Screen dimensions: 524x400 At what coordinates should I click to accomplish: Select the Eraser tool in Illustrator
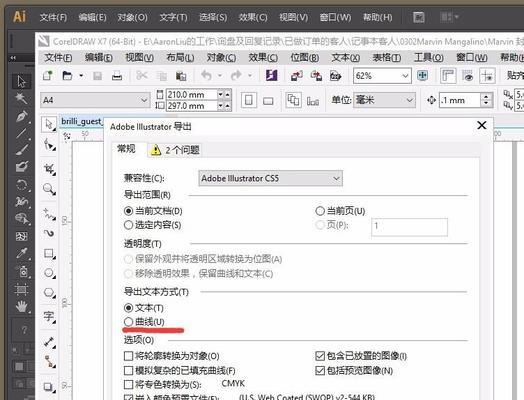pos(21,167)
